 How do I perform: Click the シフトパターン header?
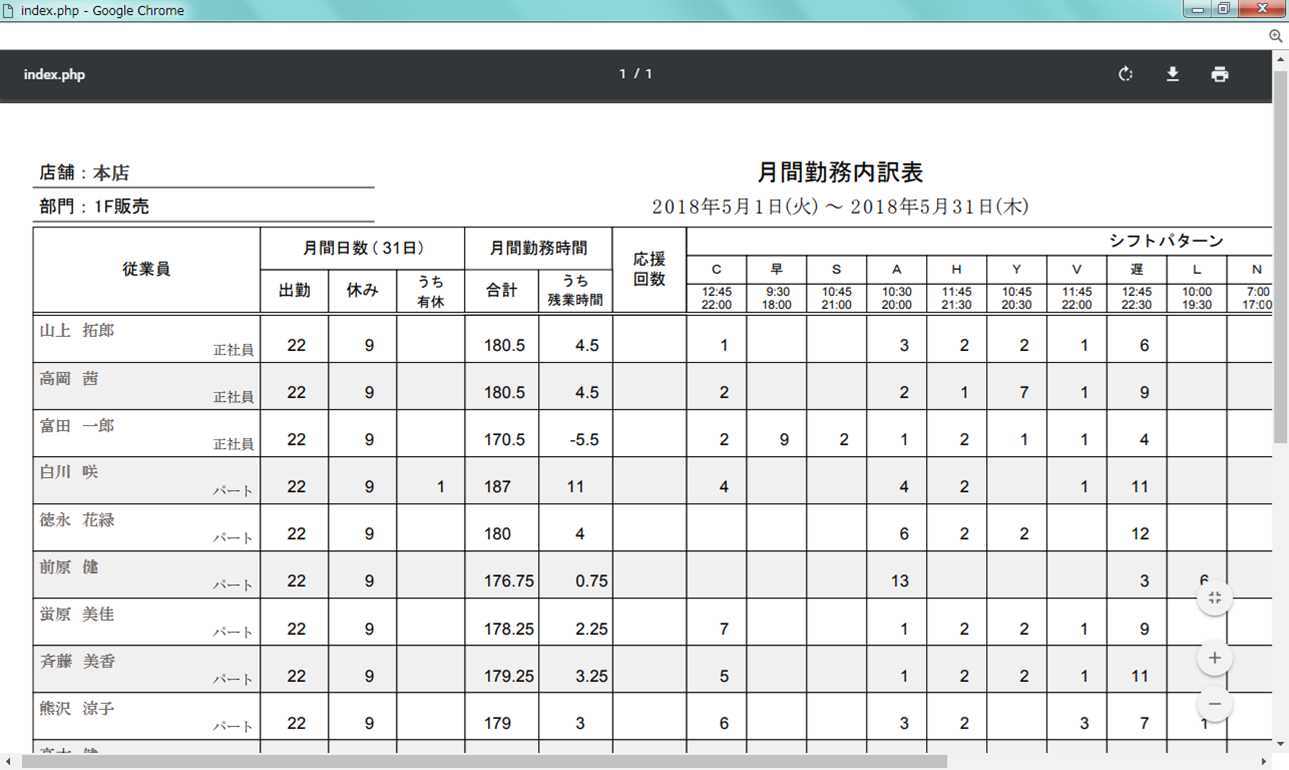point(1166,241)
